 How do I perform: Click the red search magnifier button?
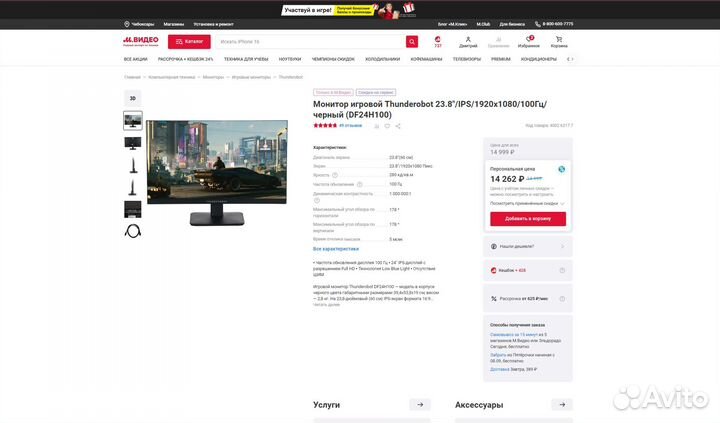412,42
